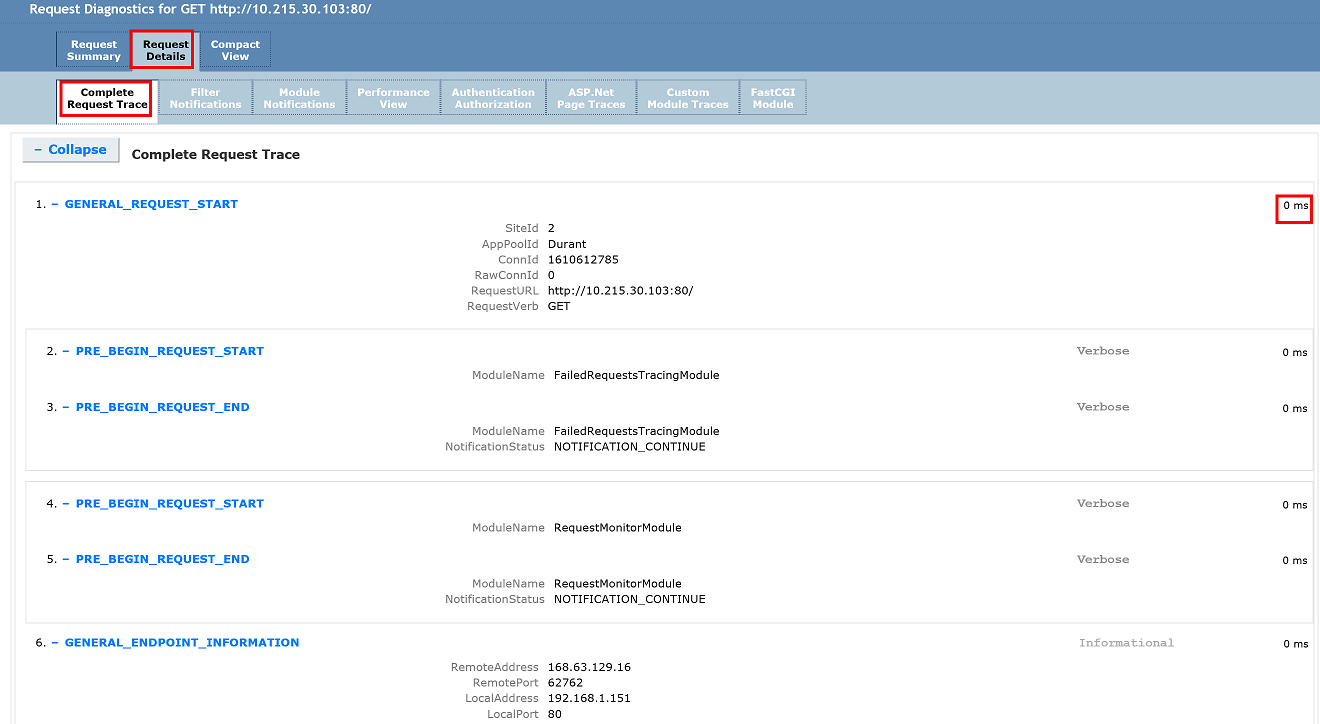Collapse event 2 PRE_BEGIN_REQUEST_START
This screenshot has height=724, width=1320.
click(x=168, y=351)
